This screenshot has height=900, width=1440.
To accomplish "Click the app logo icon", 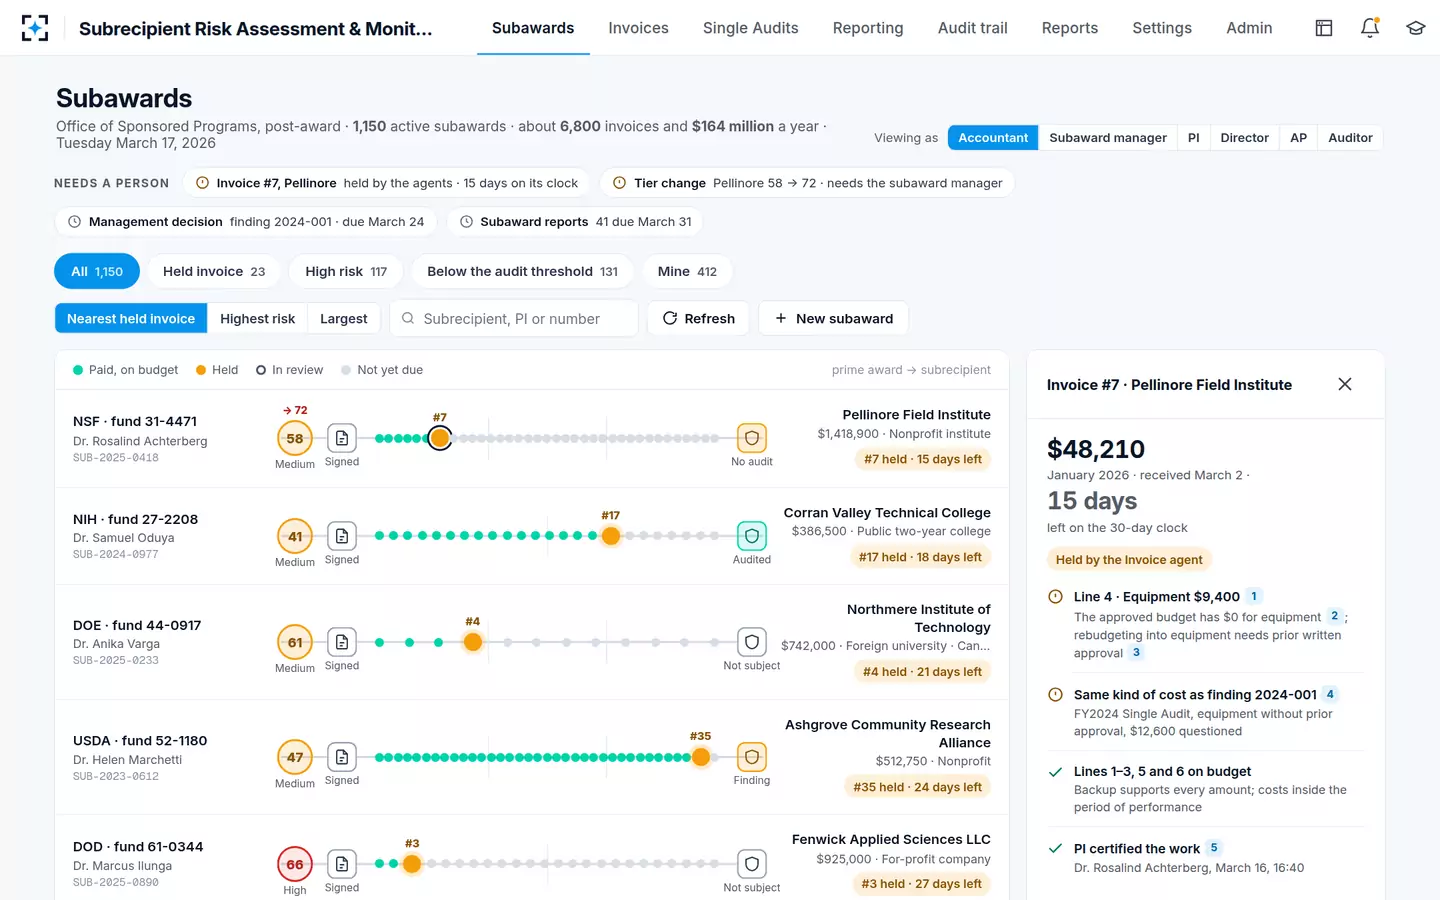I will tap(35, 28).
